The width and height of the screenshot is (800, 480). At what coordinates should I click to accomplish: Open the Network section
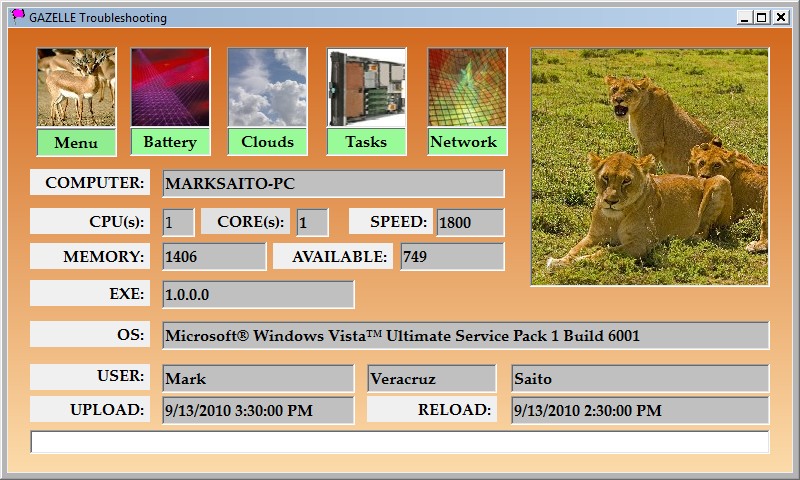click(x=467, y=142)
